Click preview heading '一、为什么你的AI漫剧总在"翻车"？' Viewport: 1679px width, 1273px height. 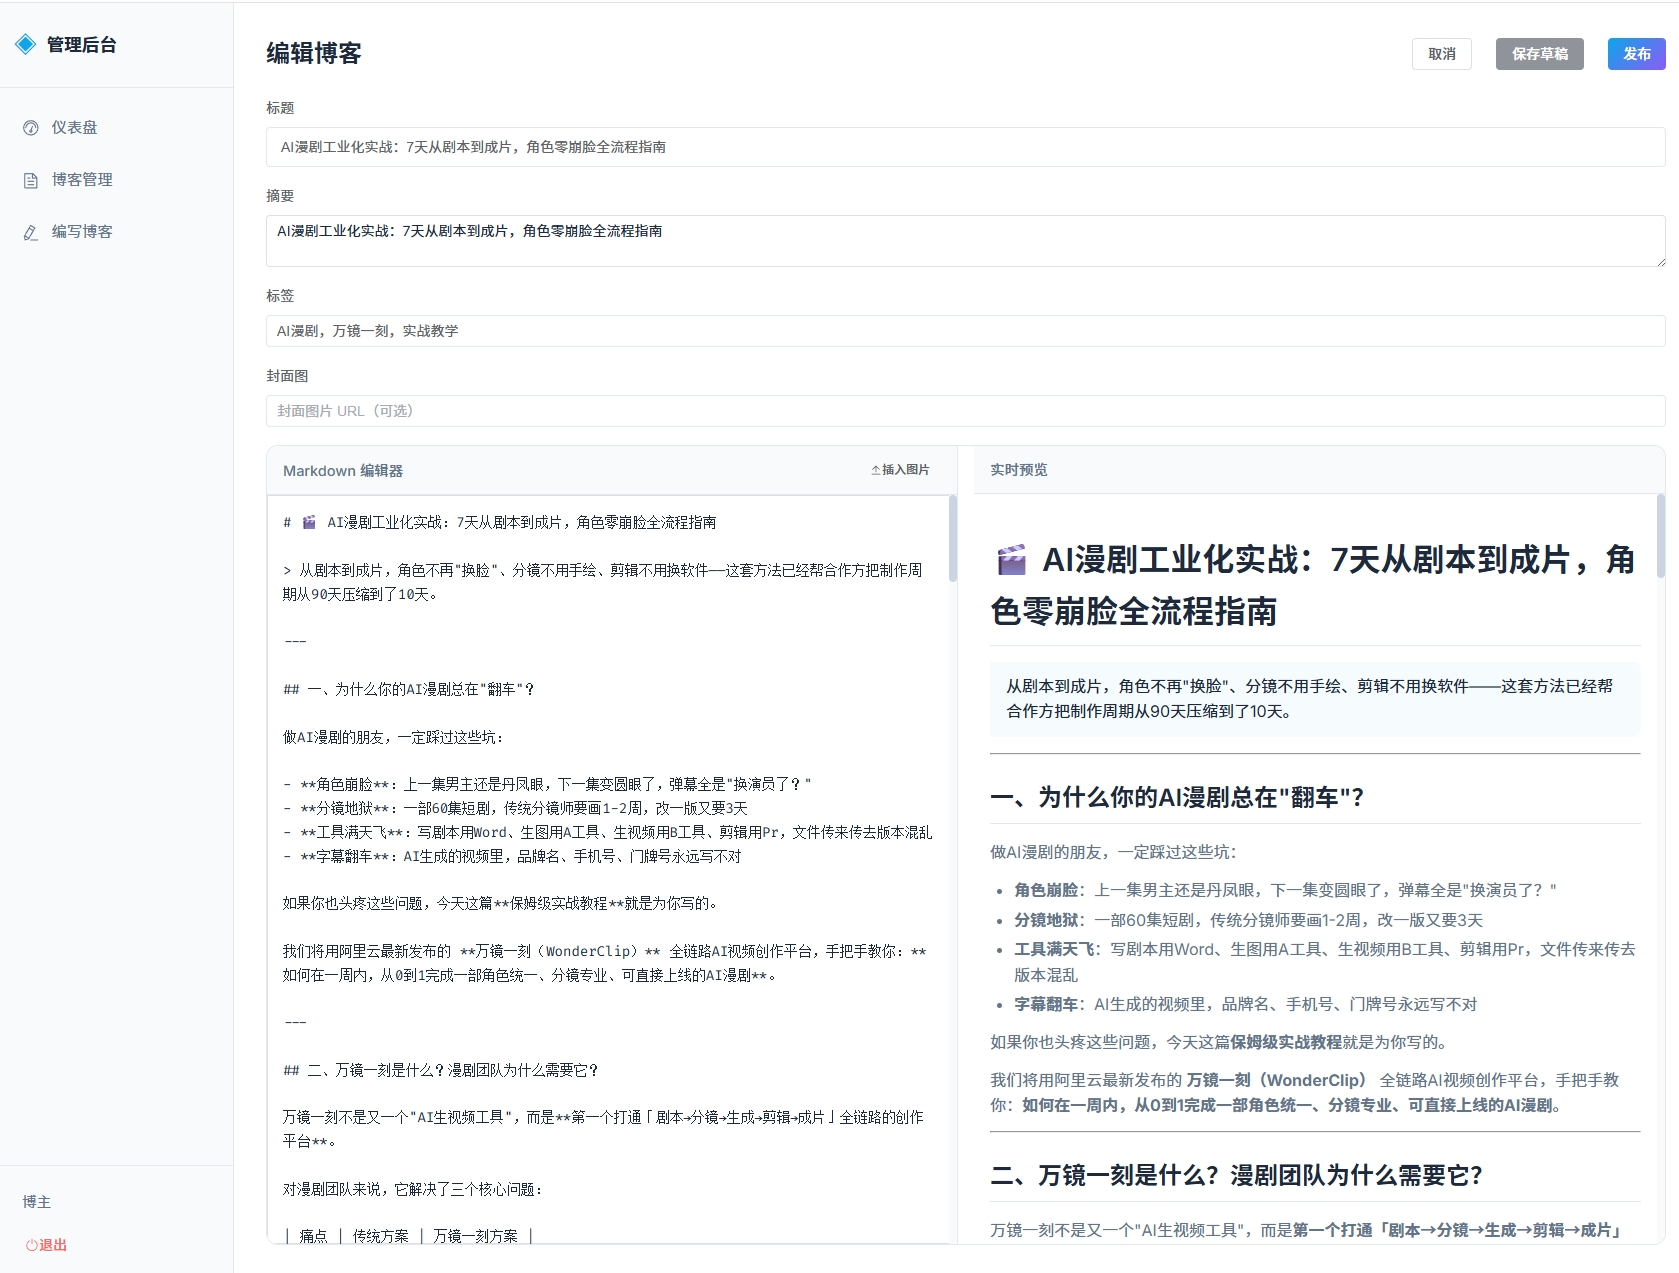pos(1177,797)
